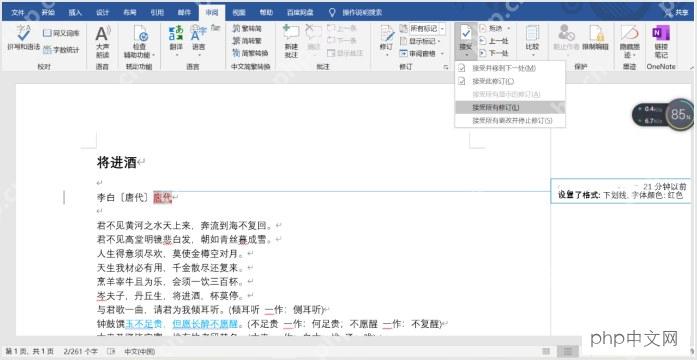697x360 pixels.
Task: Open 修订 group dialog launcher arrow
Action: 445,67
